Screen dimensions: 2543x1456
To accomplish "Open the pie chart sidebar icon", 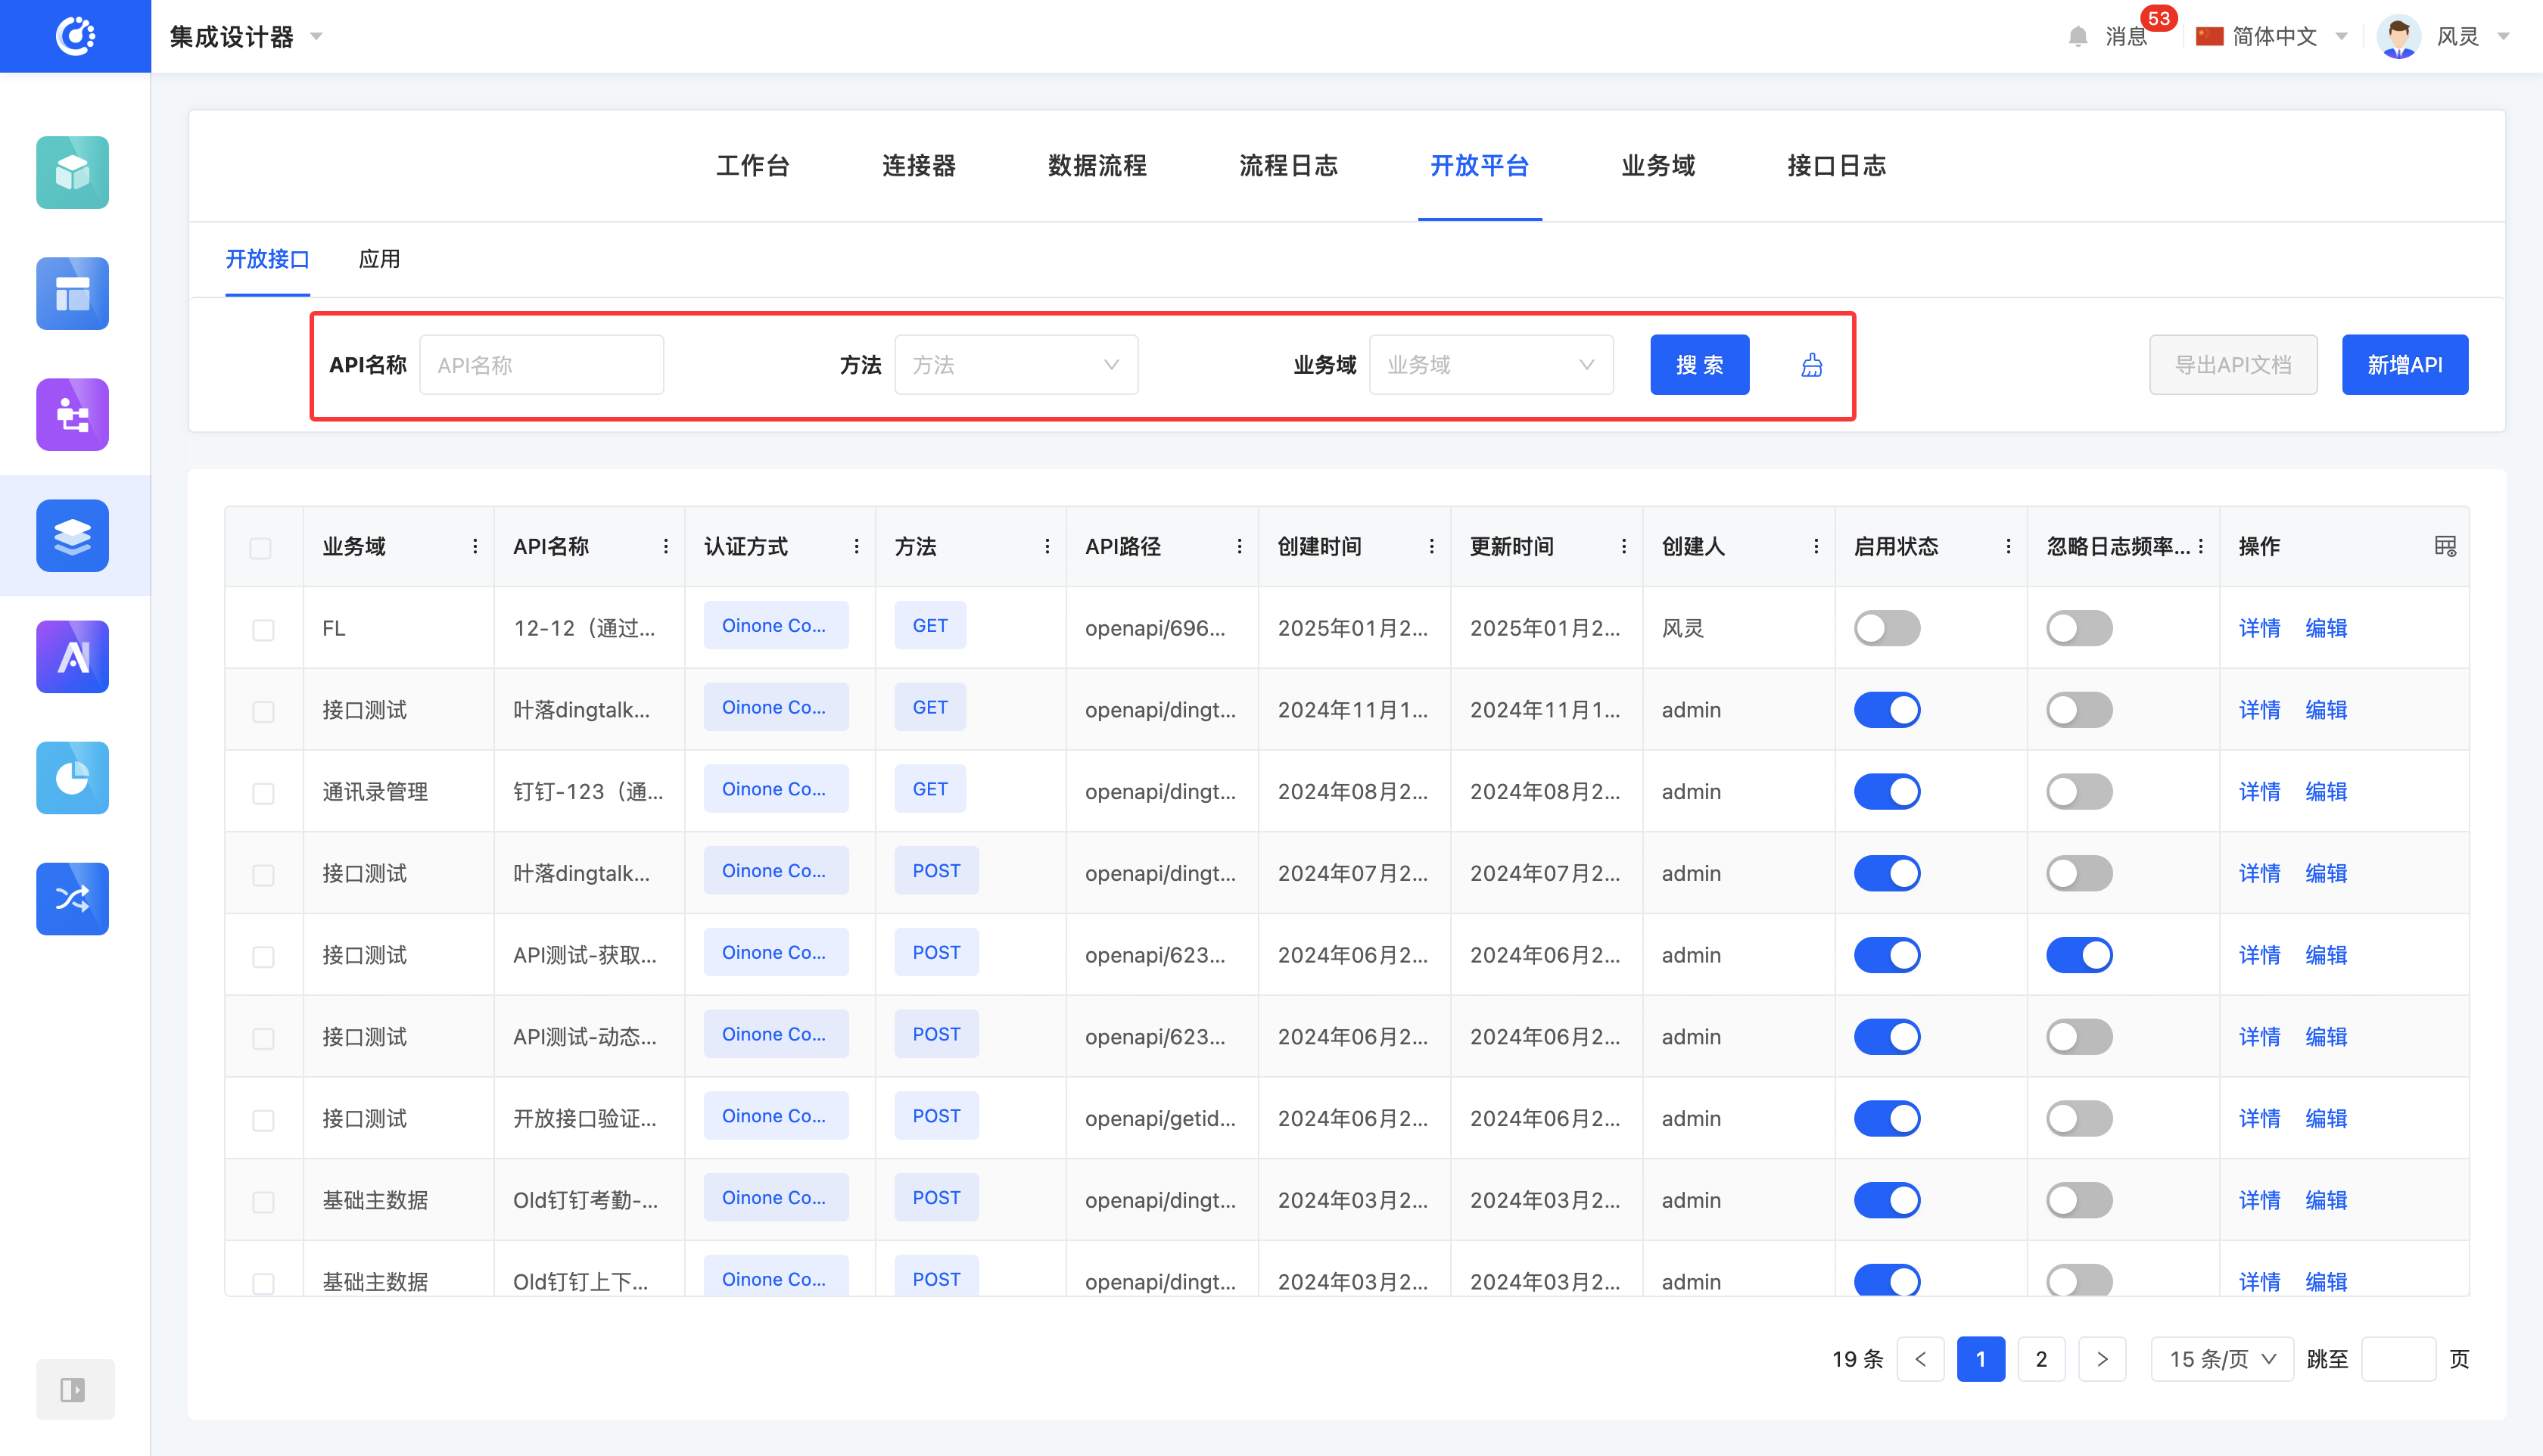I will click(x=72, y=778).
